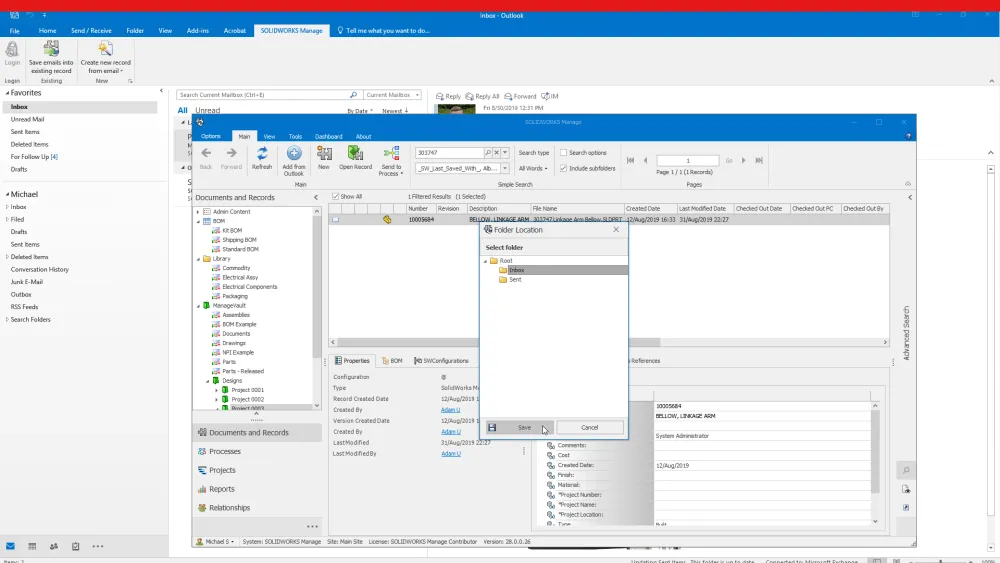The height and width of the screenshot is (563, 1000).
Task: Click the help icon in SOLIDWORKS Manage
Action: coord(908,136)
